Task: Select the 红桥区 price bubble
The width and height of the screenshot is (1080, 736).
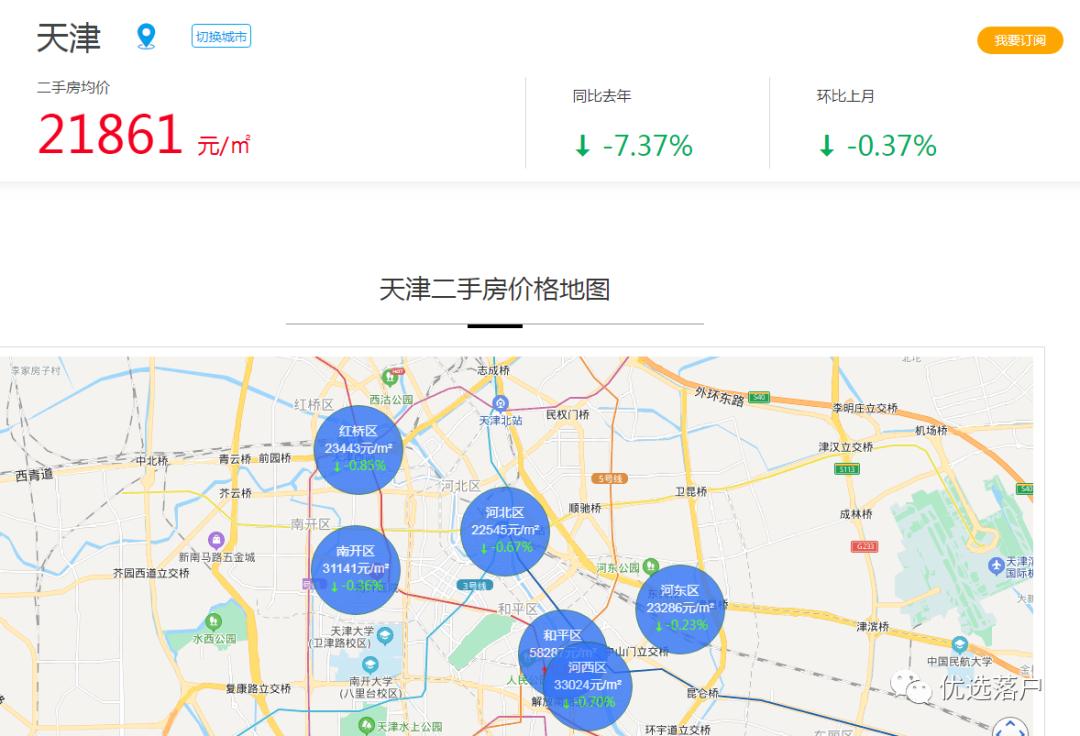Action: tap(358, 450)
